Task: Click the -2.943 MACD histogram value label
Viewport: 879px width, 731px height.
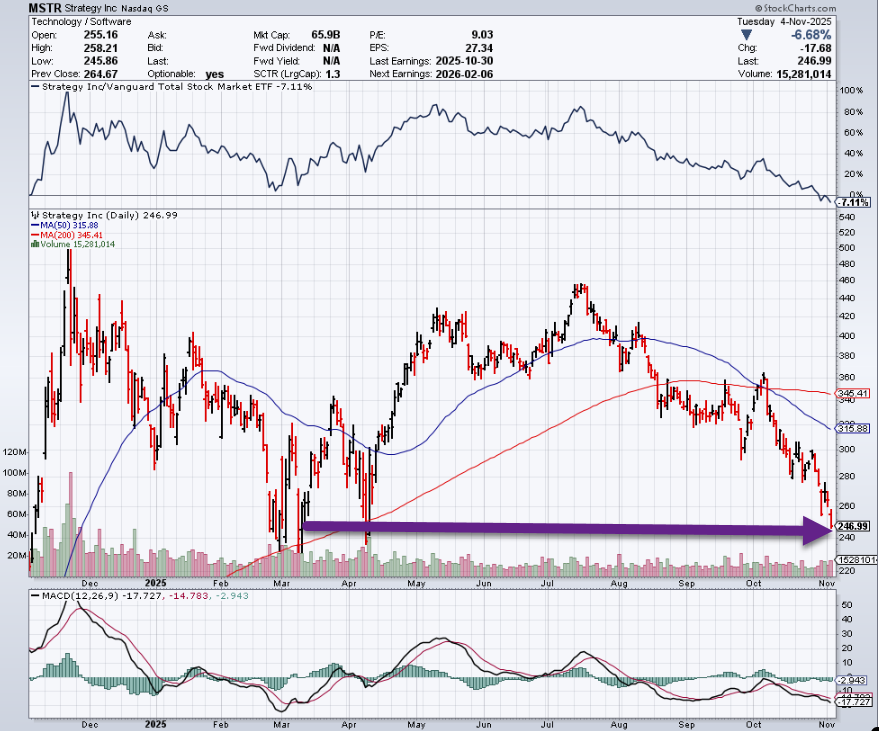Action: pyautogui.click(x=853, y=679)
